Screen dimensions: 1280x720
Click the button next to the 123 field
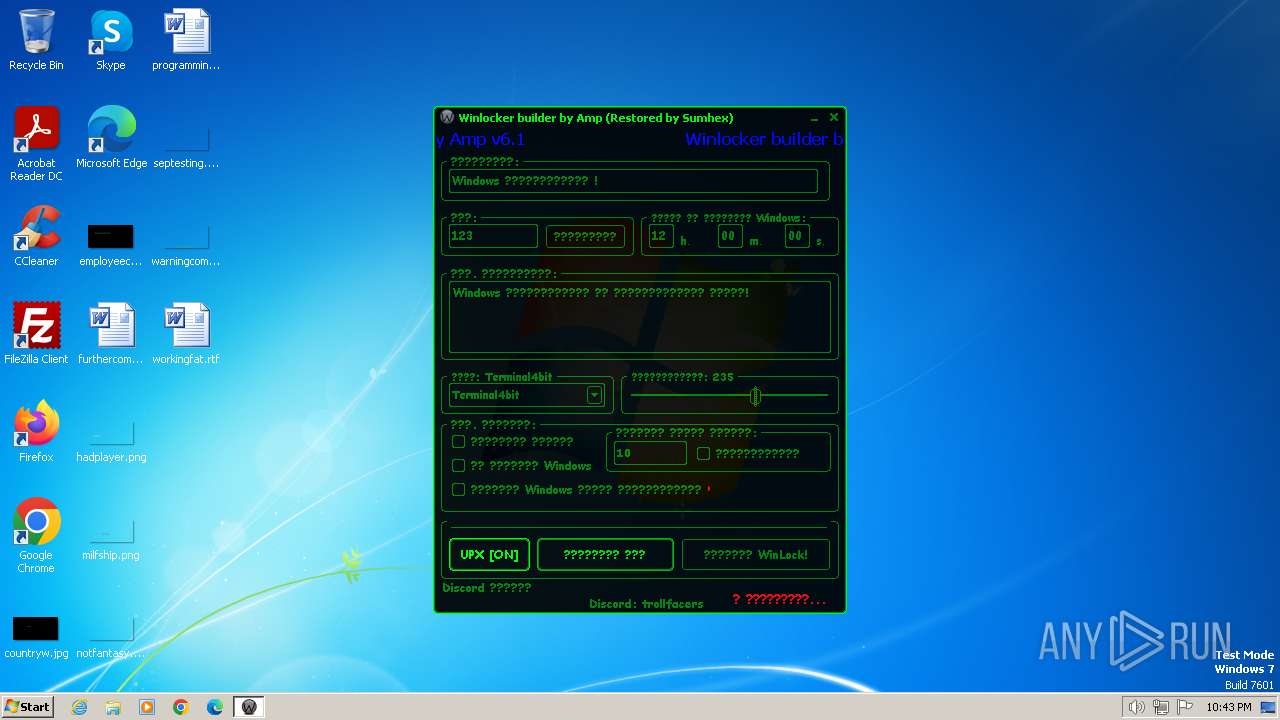tap(585, 236)
